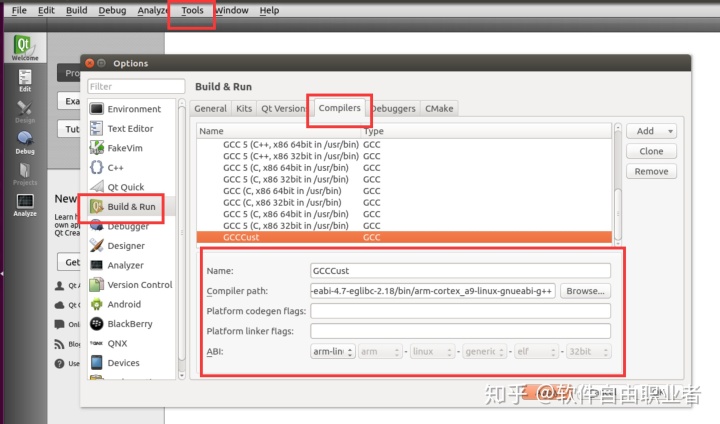Click the Platform codegen flags field
Image resolution: width=720 pixels, height=424 pixels.
pyautogui.click(x=461, y=311)
